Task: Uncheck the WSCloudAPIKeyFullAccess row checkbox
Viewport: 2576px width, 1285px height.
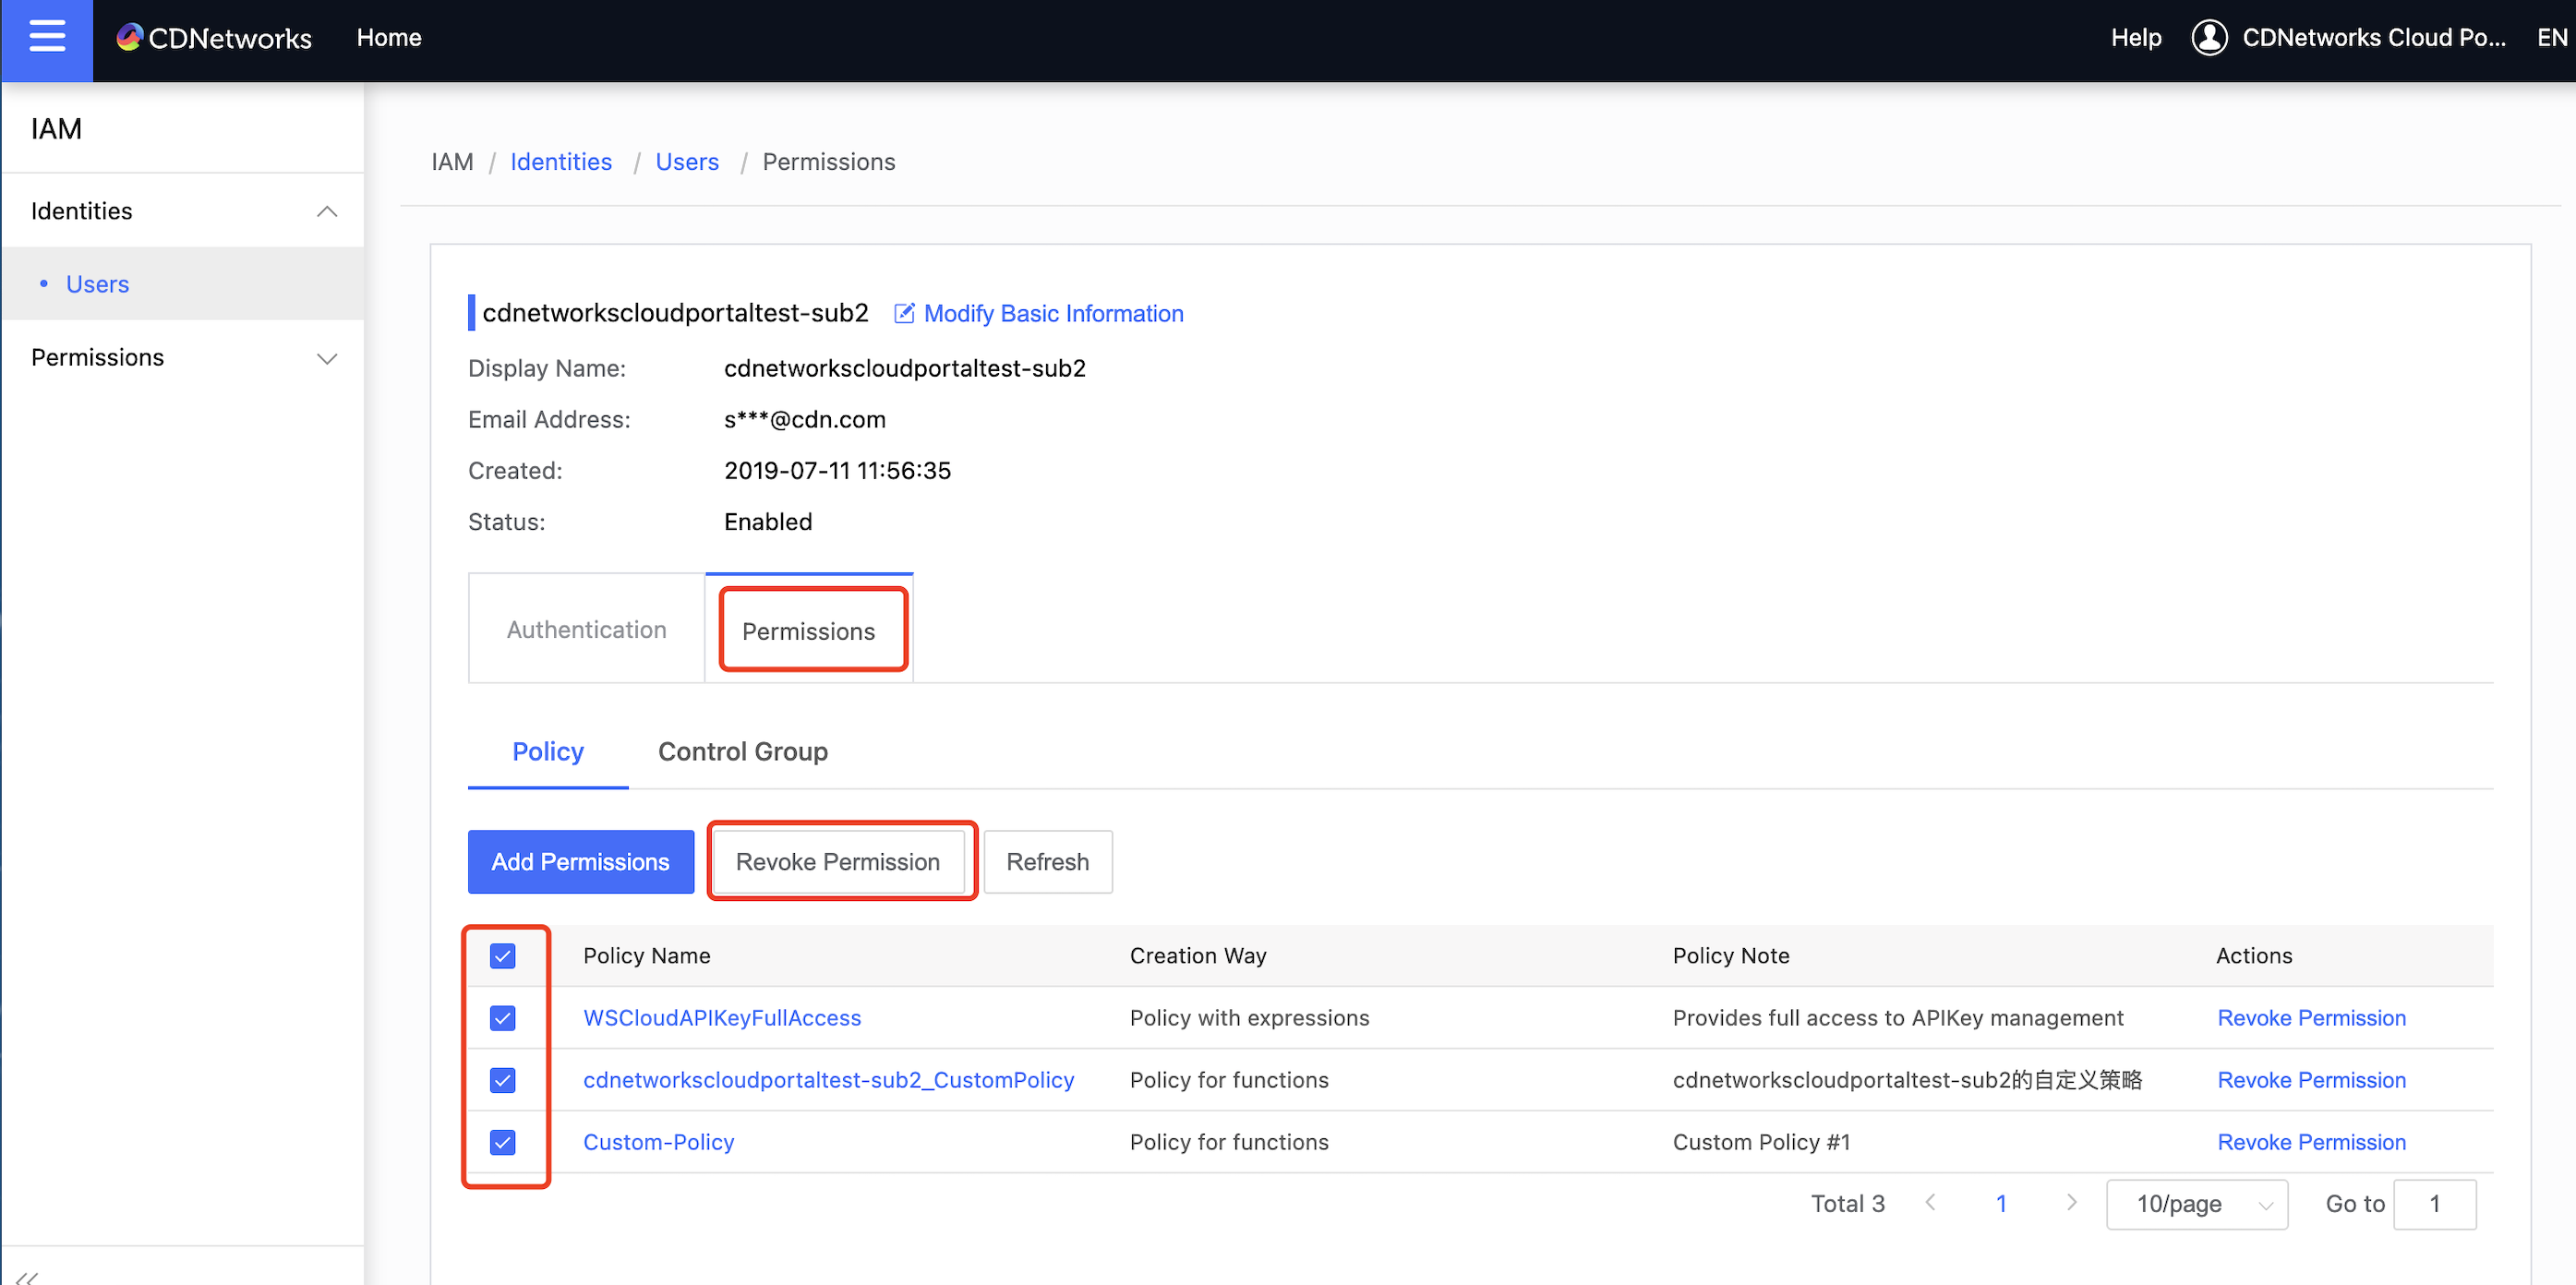Action: (x=503, y=1018)
